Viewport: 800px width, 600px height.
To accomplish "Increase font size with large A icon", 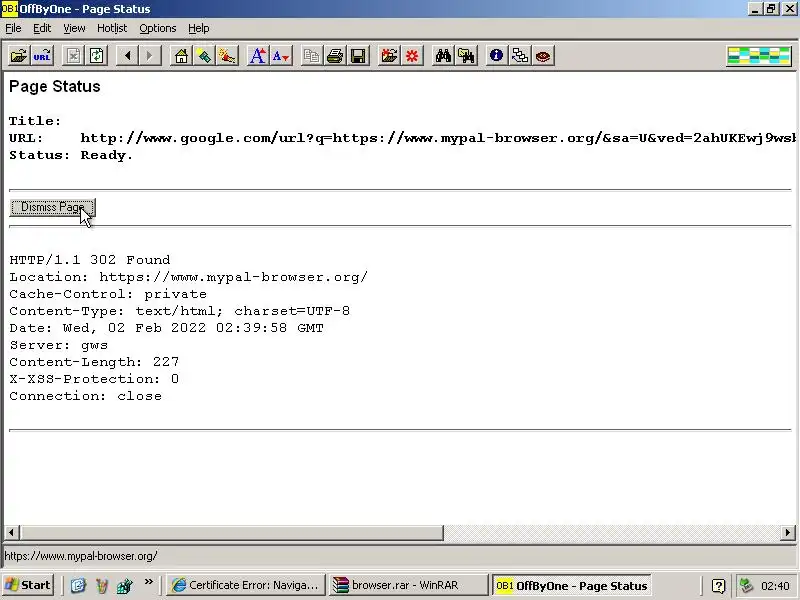I will (x=258, y=56).
